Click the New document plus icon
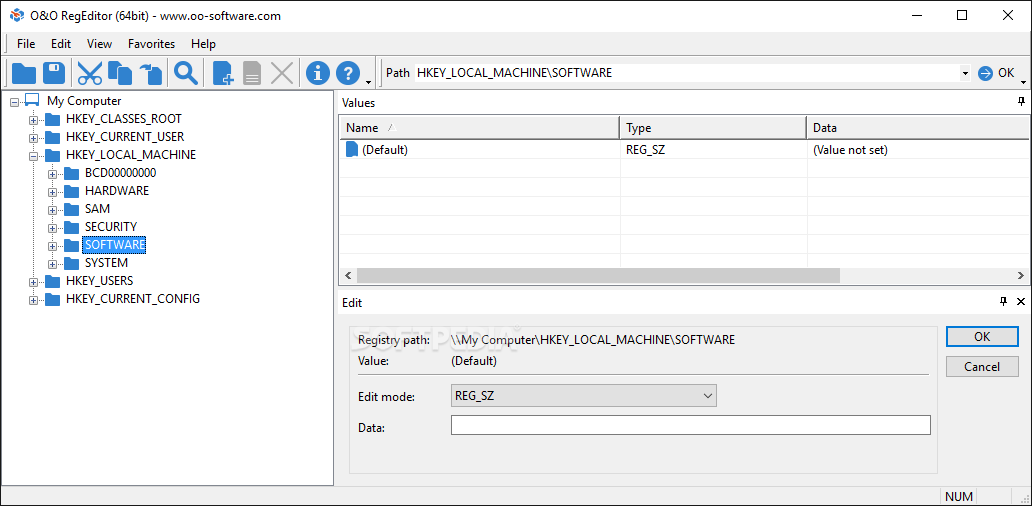 pyautogui.click(x=222, y=73)
